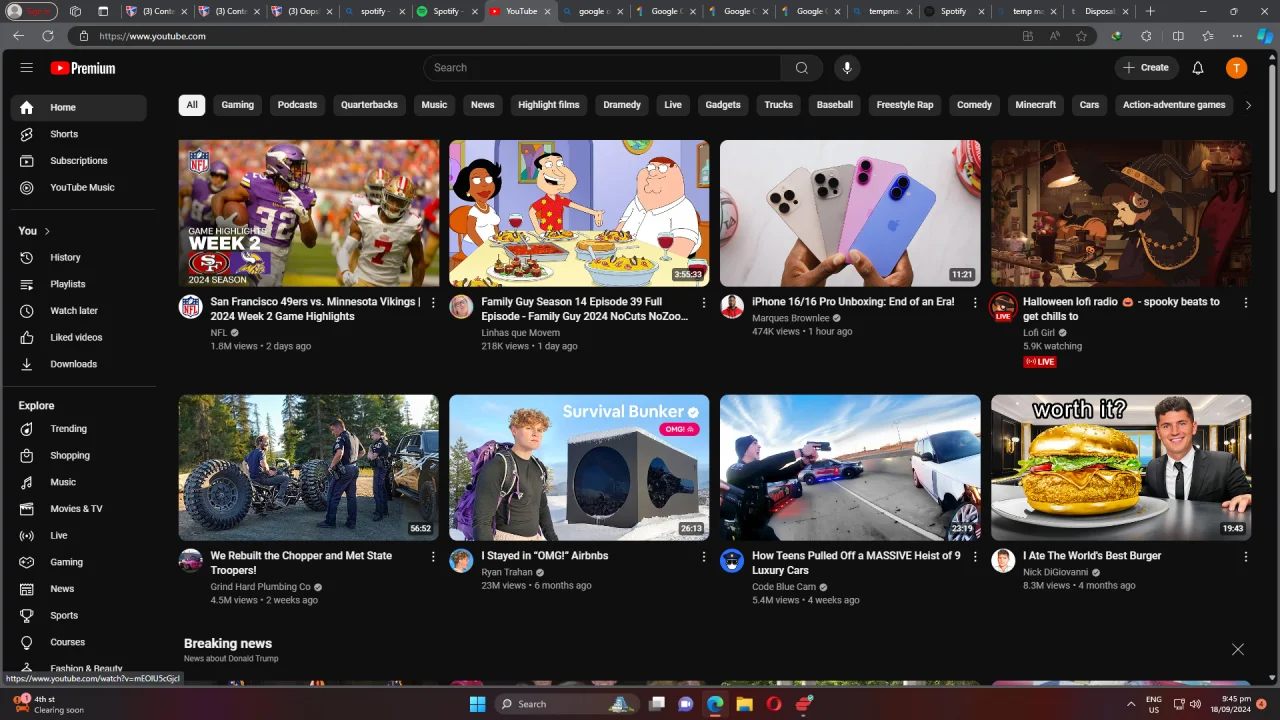Viewport: 1280px width, 720px height.
Task: Click the search magnifier button
Action: 801,68
